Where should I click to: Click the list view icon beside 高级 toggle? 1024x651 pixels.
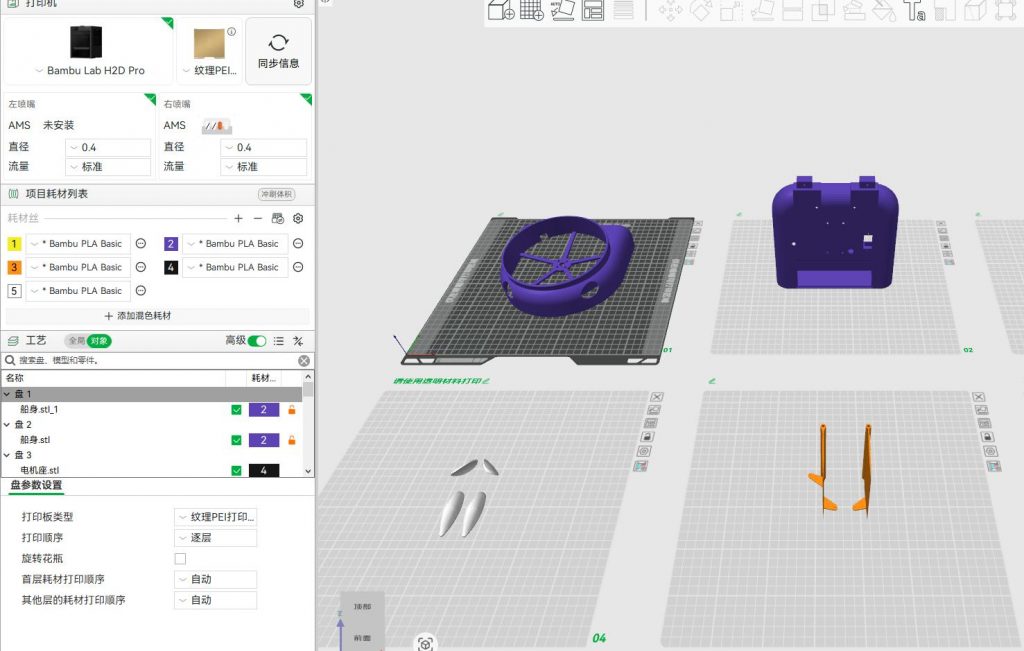click(279, 341)
